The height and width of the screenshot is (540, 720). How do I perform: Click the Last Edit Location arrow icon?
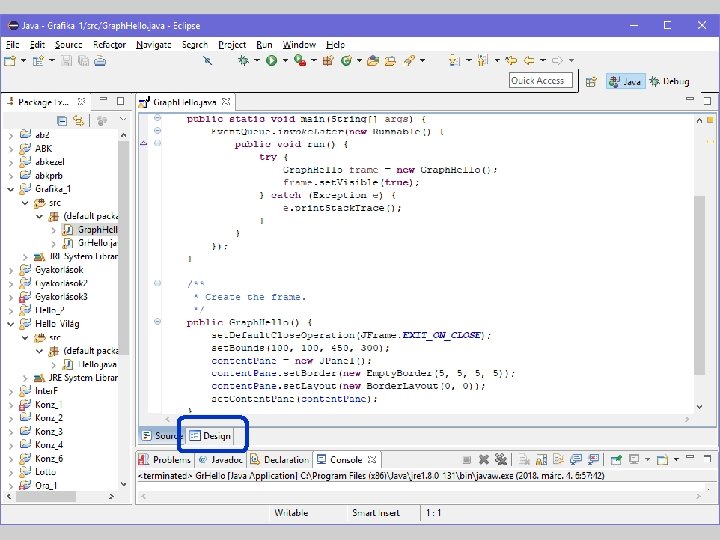click(511, 60)
